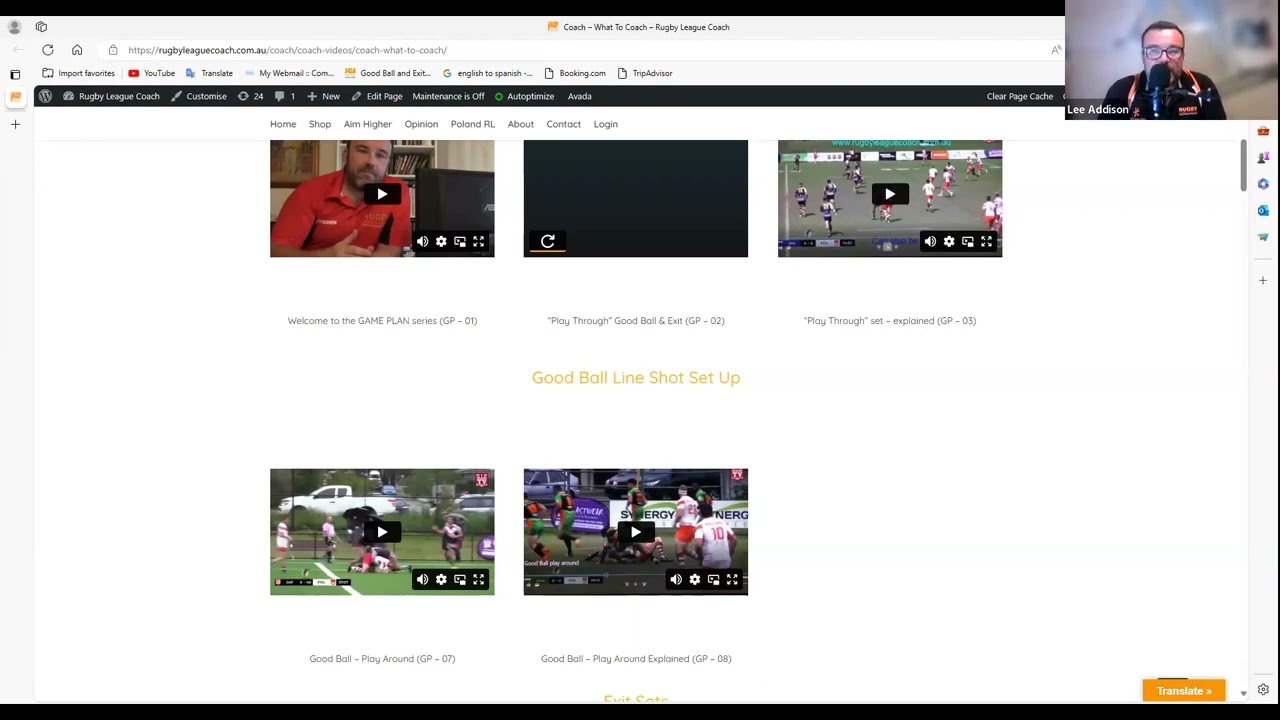The height and width of the screenshot is (720, 1280).
Task: Open the Aim Higher menu
Action: coord(368,124)
